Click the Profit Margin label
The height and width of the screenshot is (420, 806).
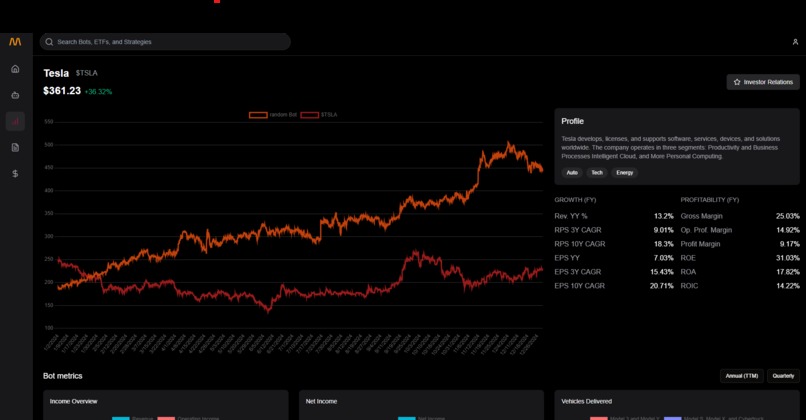click(x=701, y=244)
